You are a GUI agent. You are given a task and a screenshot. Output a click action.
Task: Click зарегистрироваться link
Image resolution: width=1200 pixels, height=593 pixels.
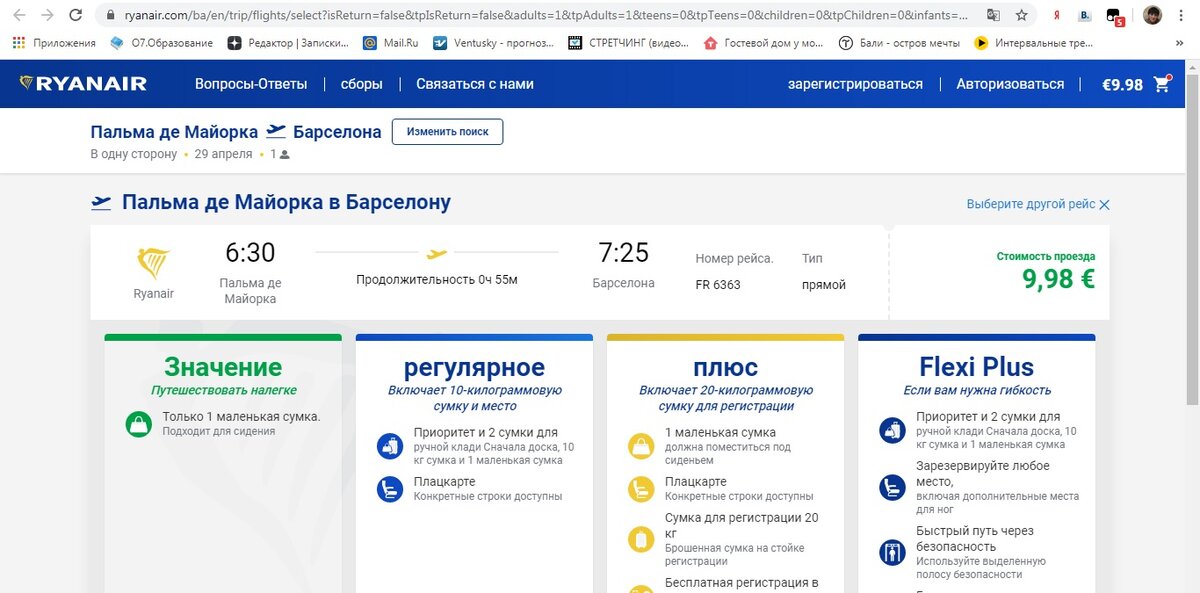pyautogui.click(x=855, y=84)
